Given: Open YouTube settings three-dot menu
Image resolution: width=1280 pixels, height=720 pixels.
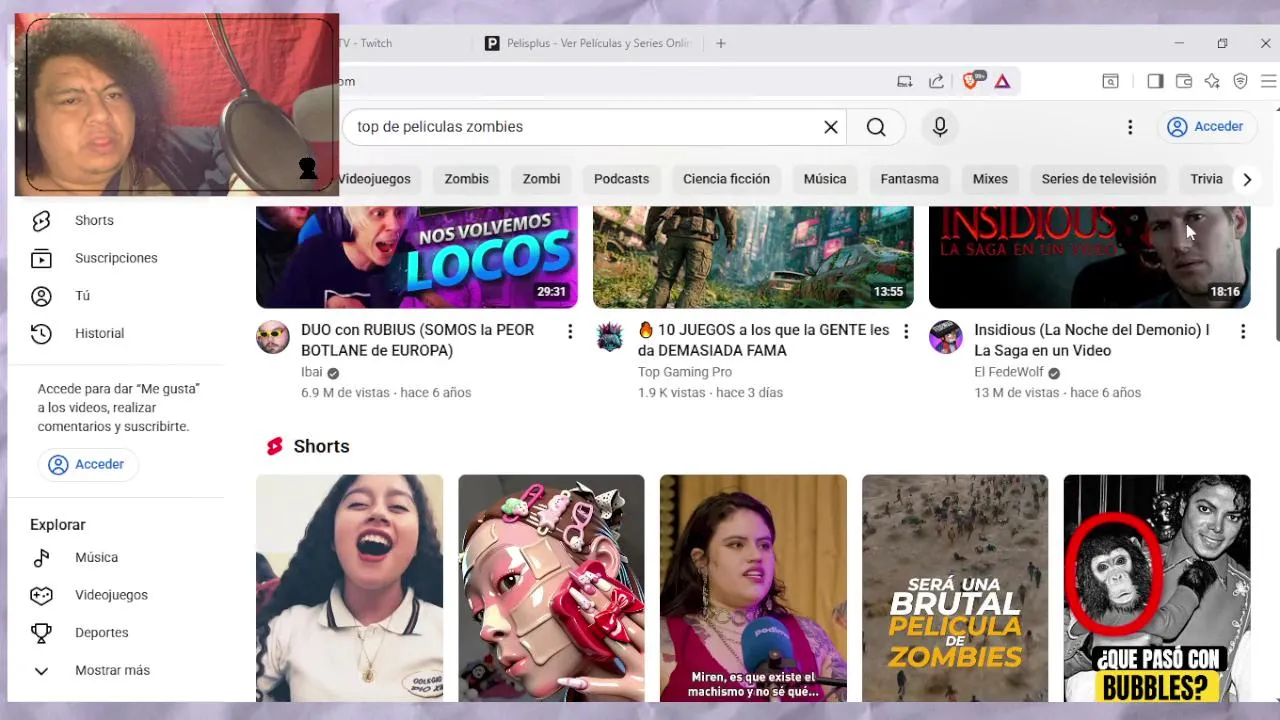Looking at the screenshot, I should [1130, 127].
